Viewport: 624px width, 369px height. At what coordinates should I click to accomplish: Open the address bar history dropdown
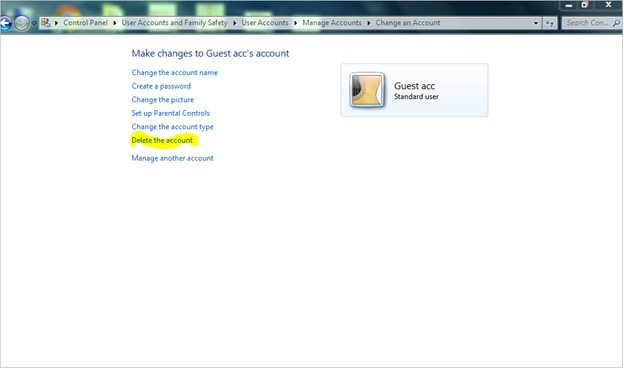click(536, 23)
